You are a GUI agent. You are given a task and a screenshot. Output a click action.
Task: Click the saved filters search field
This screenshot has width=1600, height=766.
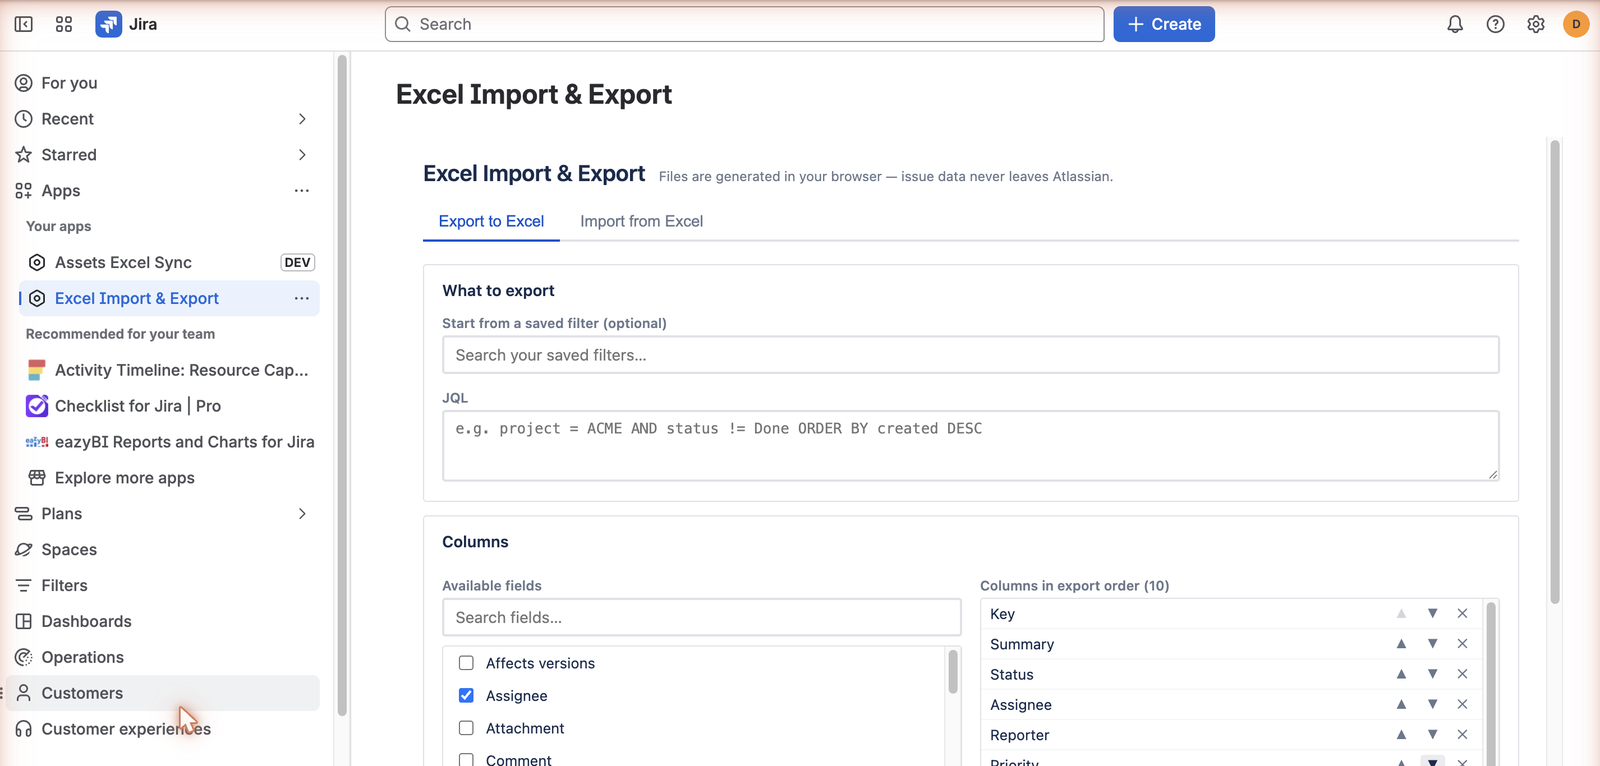[x=970, y=355]
